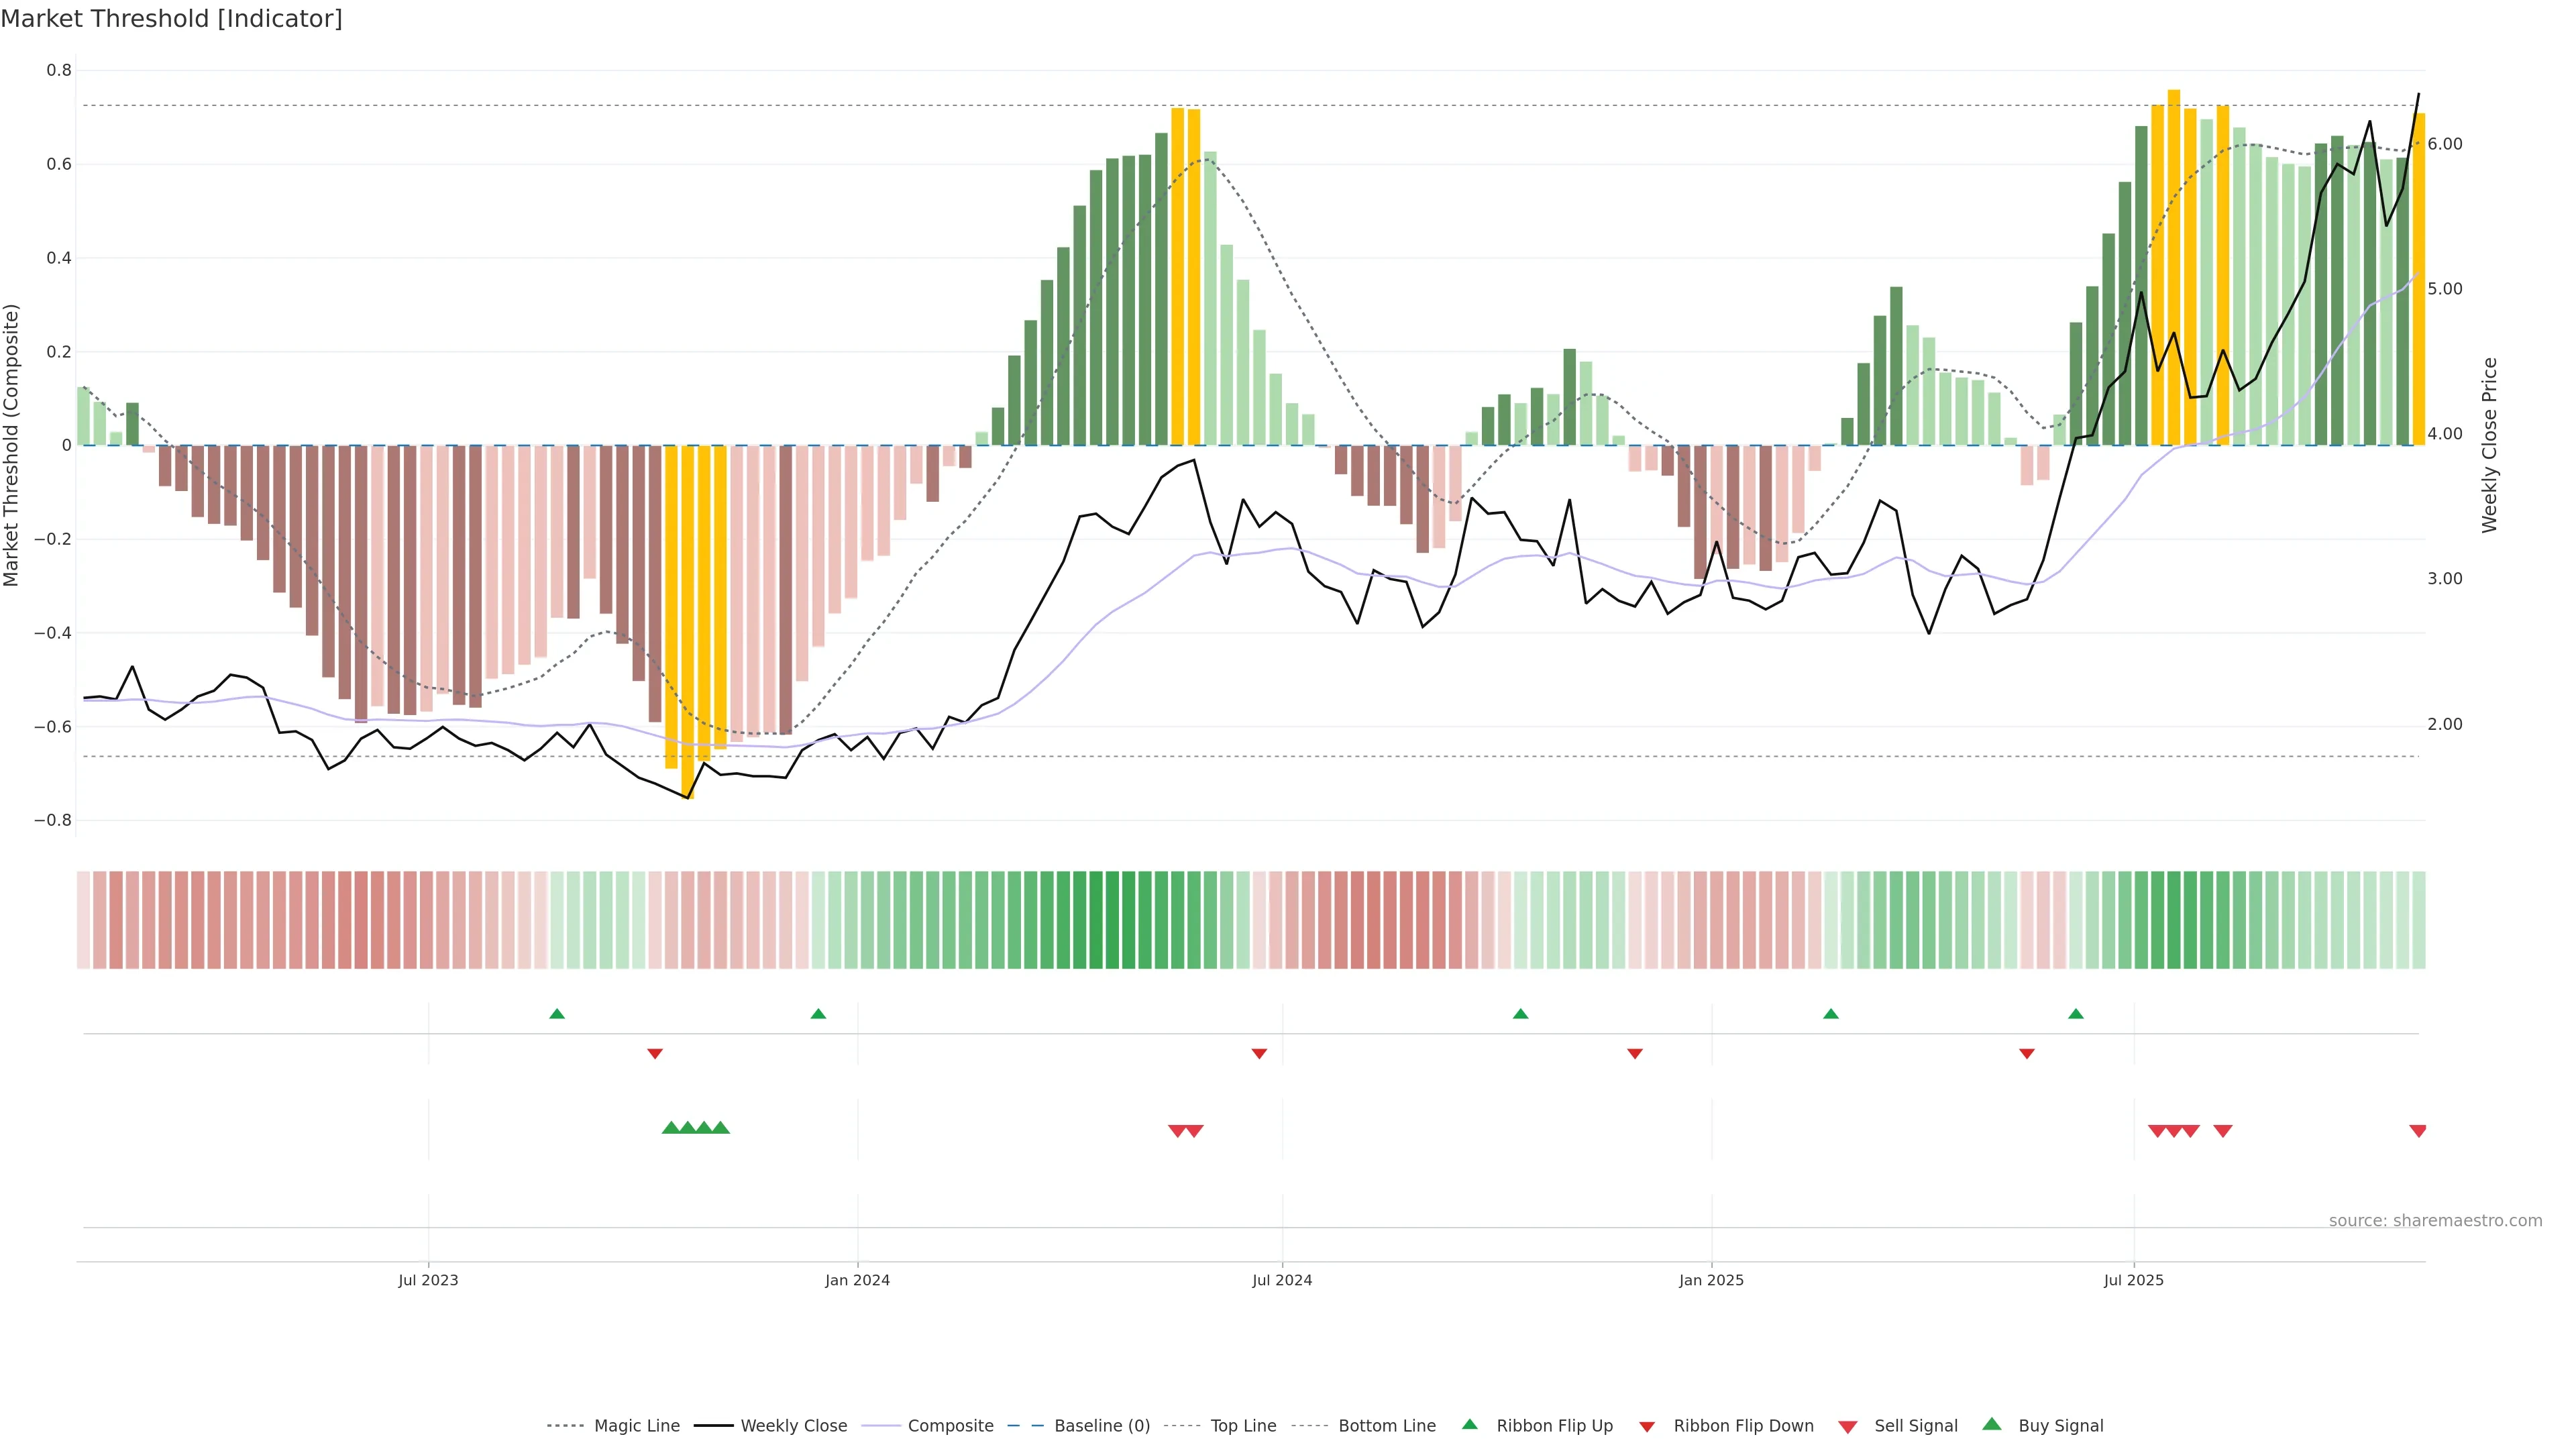Click the Market Threshold [Indicator] chart title
Screen dimensions: 2576x1449
[x=171, y=19]
